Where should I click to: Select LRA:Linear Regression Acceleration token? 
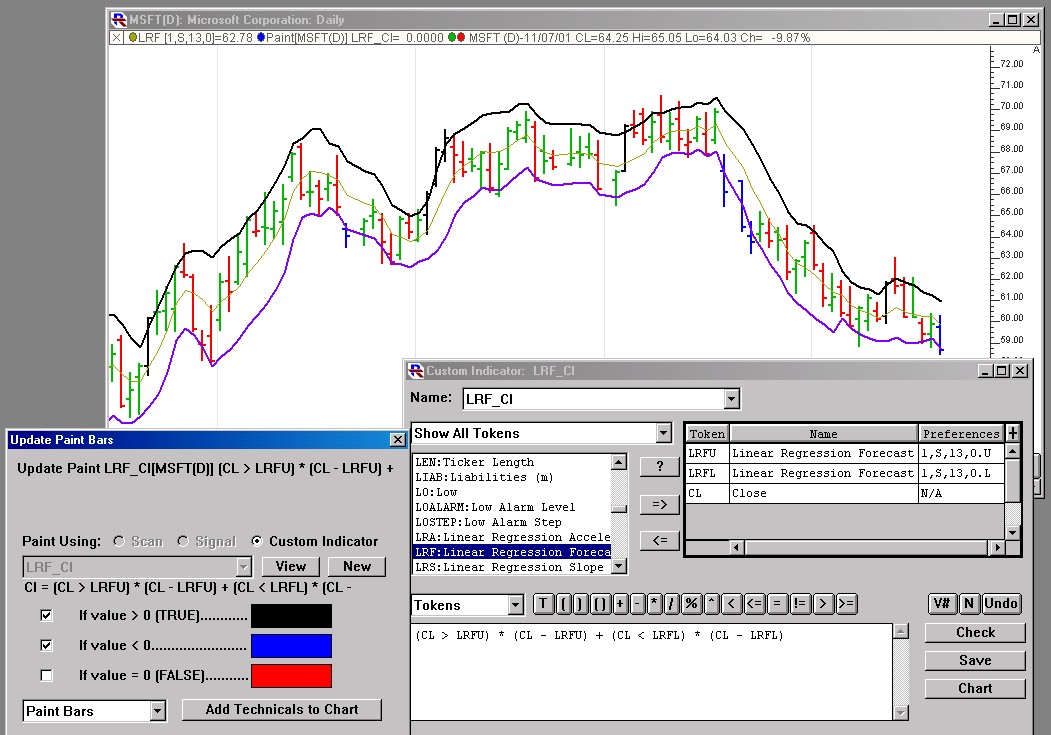click(512, 537)
